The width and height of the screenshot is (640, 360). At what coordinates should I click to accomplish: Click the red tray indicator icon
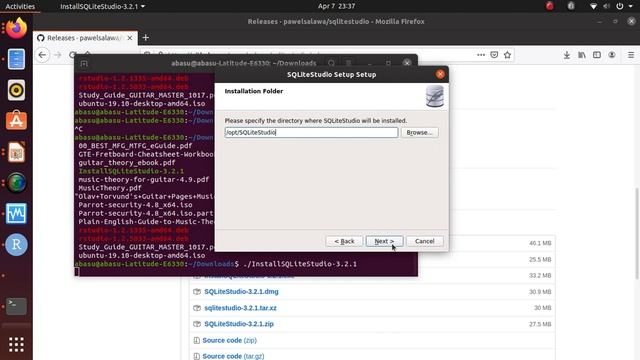550,6
